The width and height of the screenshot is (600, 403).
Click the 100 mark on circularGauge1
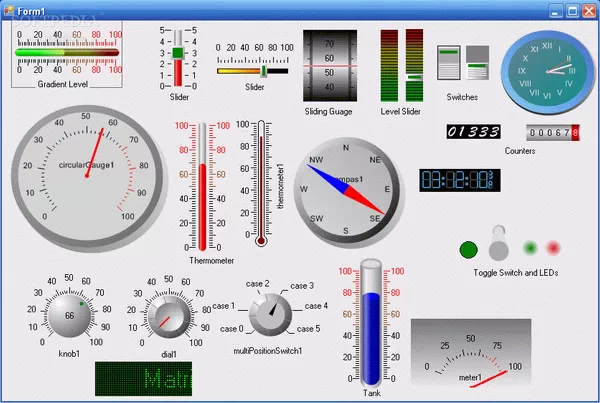(128, 216)
